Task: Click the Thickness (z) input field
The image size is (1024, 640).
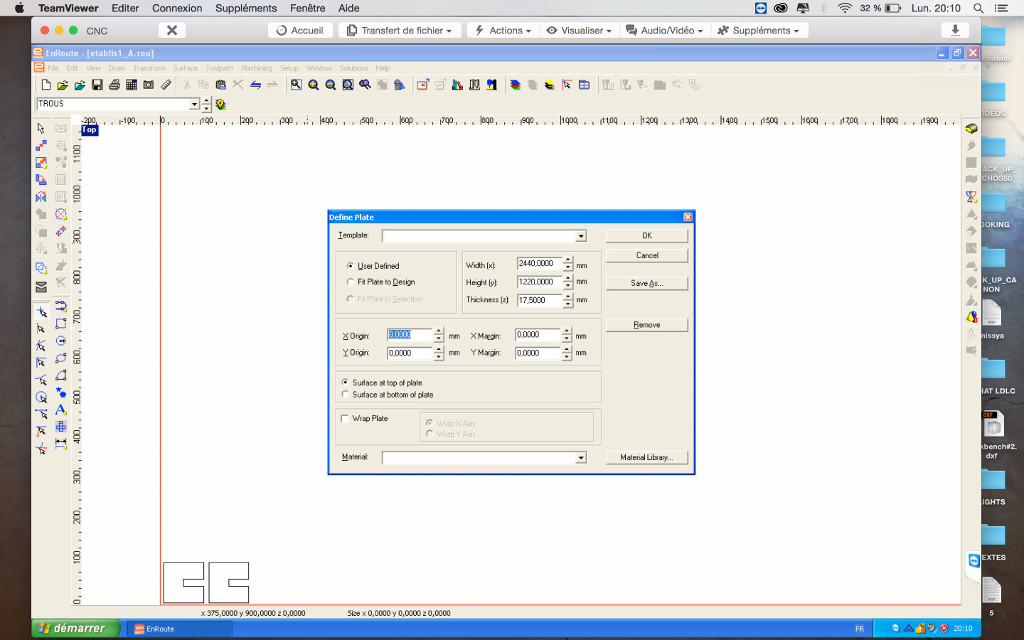Action: pos(539,300)
